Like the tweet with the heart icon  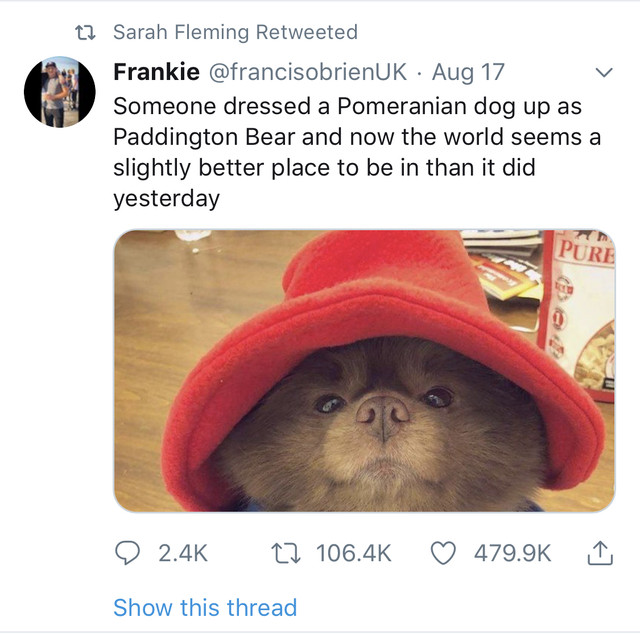pos(444,552)
